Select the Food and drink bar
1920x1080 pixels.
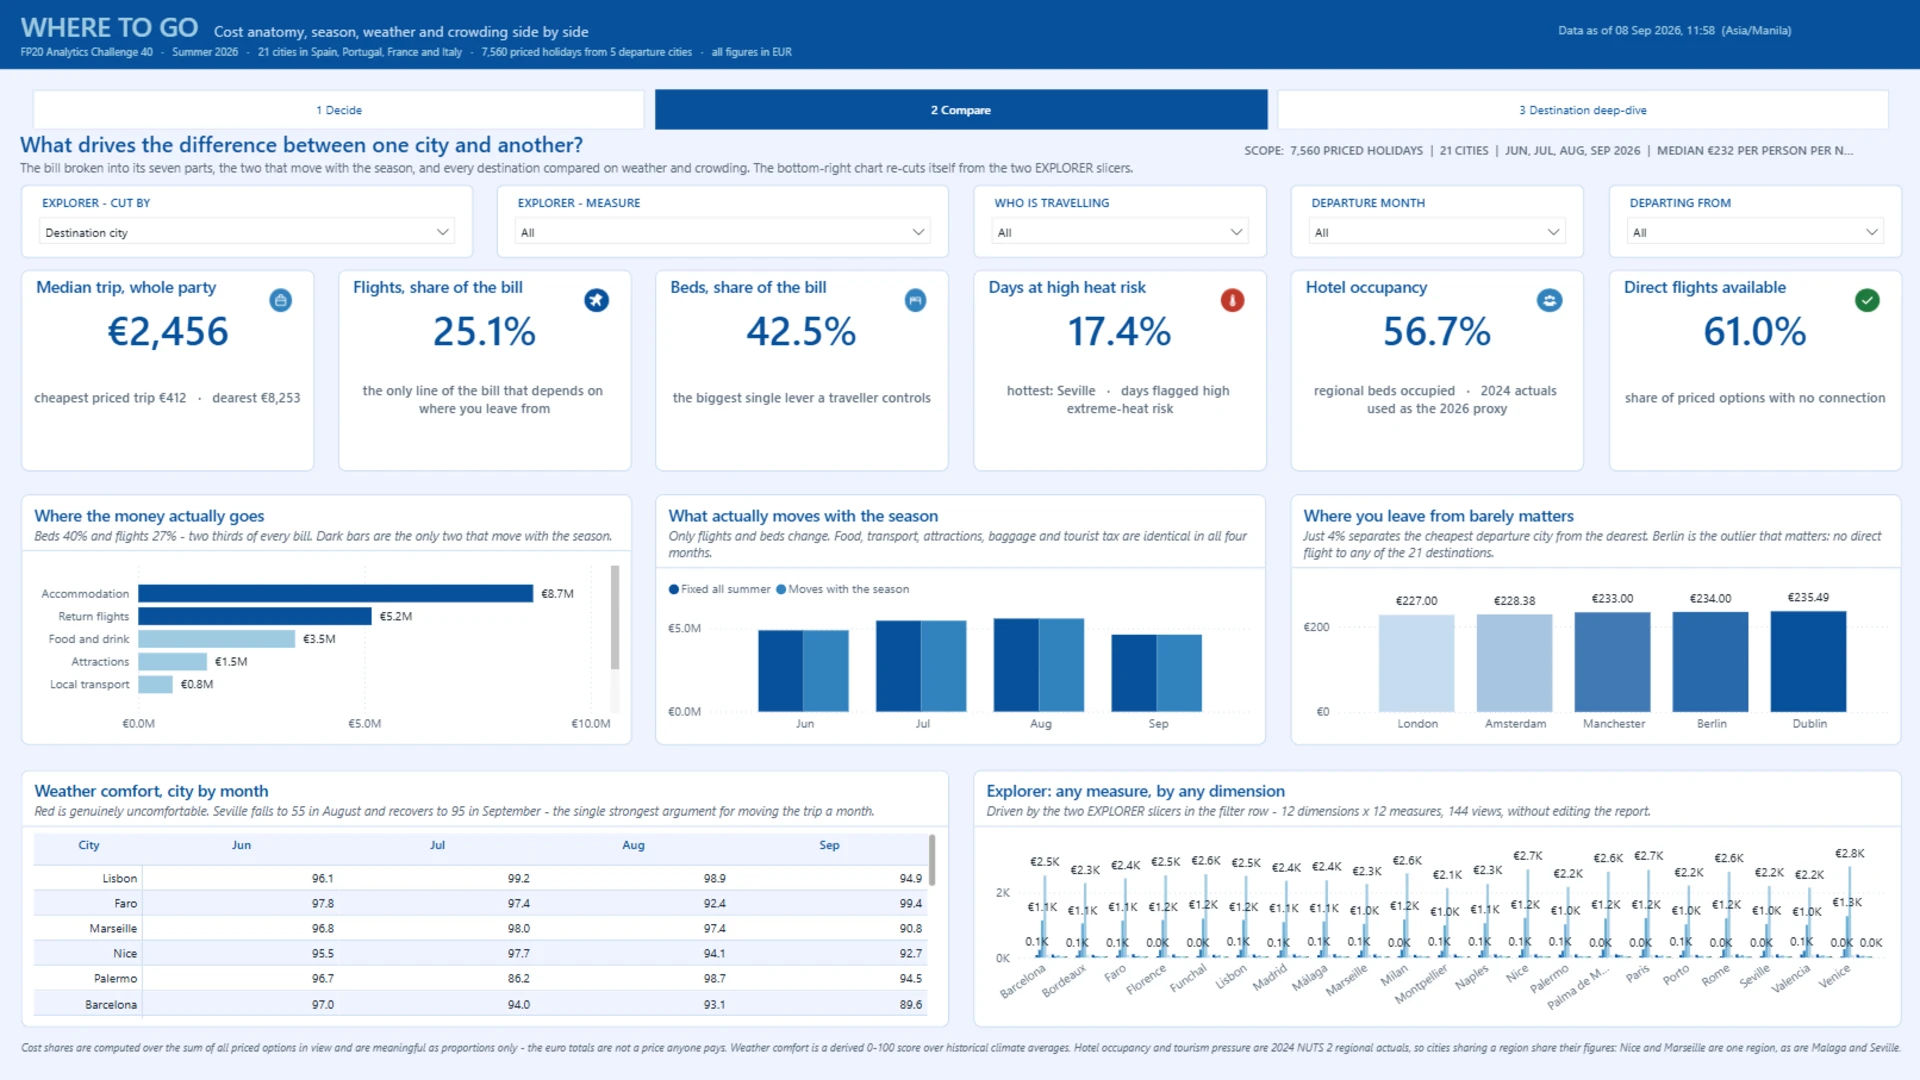click(217, 638)
